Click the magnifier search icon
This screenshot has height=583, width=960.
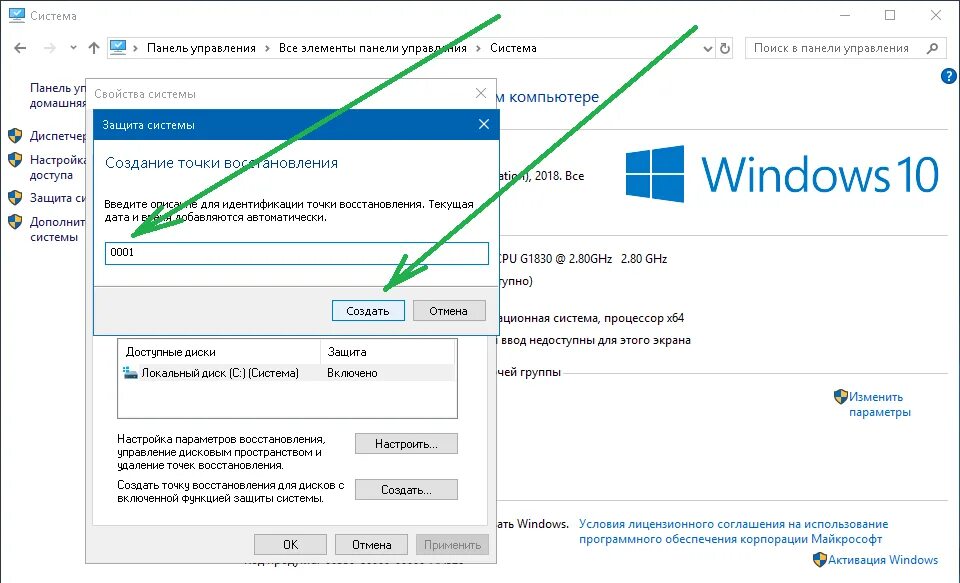932,48
